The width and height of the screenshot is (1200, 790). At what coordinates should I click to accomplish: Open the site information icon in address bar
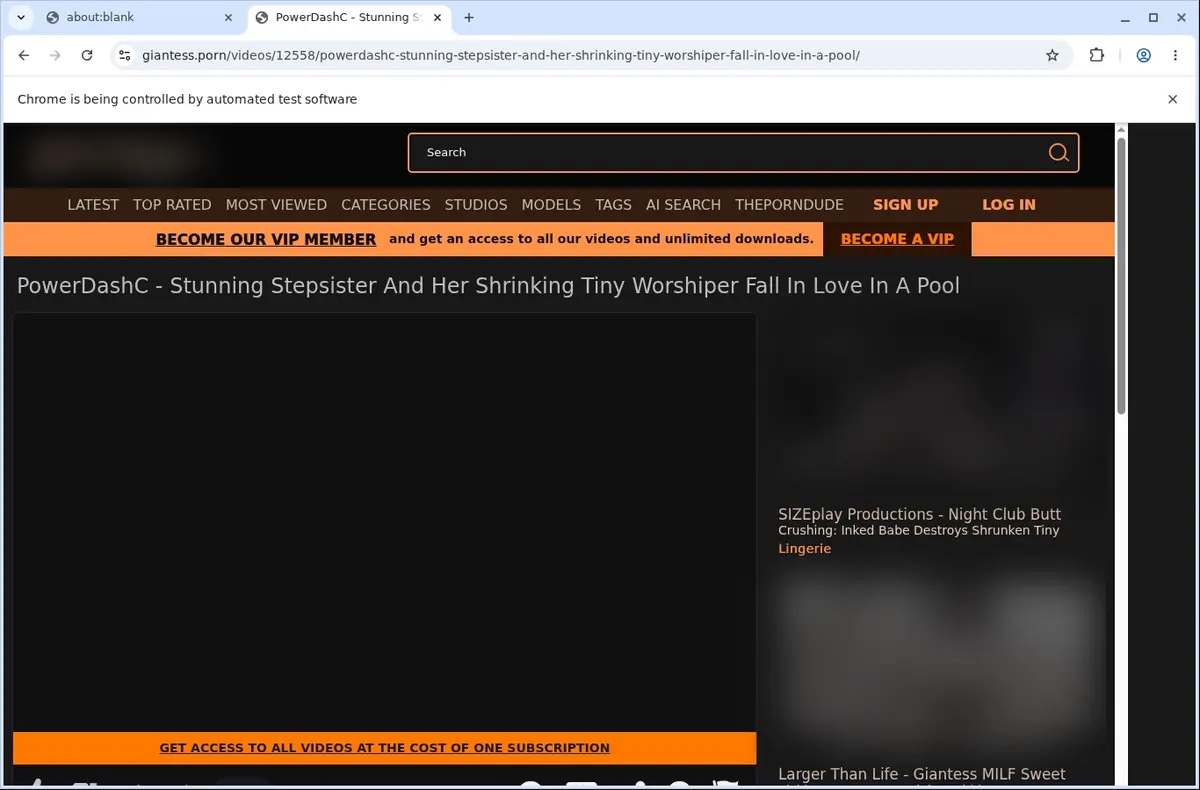click(x=124, y=55)
